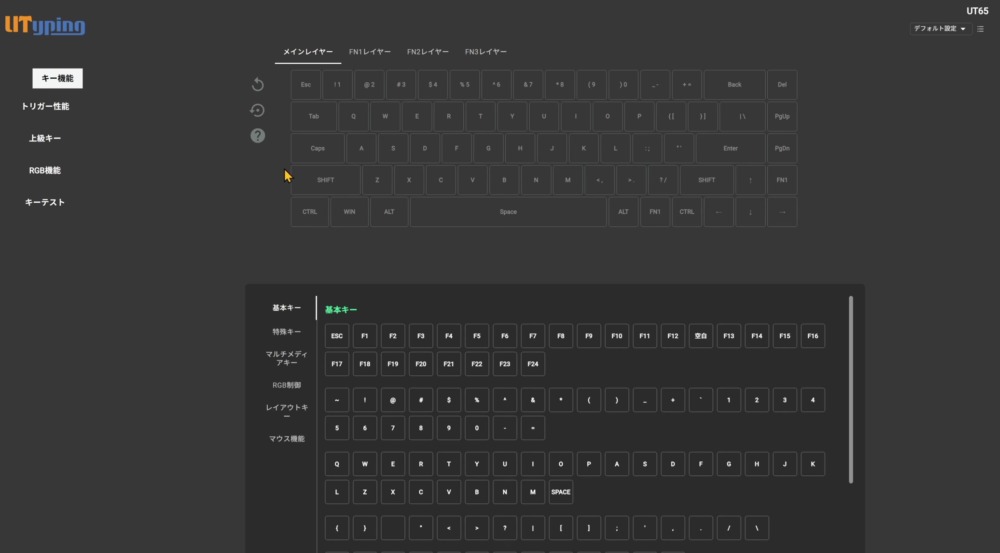Pick the SPACE key in the basic keys panel

tap(561, 492)
